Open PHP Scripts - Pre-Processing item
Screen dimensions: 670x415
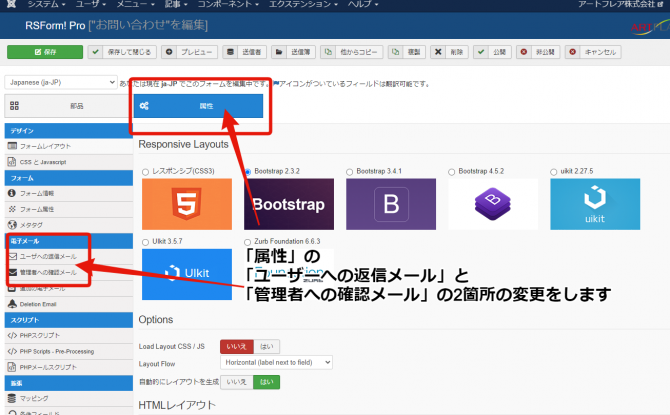(68, 351)
